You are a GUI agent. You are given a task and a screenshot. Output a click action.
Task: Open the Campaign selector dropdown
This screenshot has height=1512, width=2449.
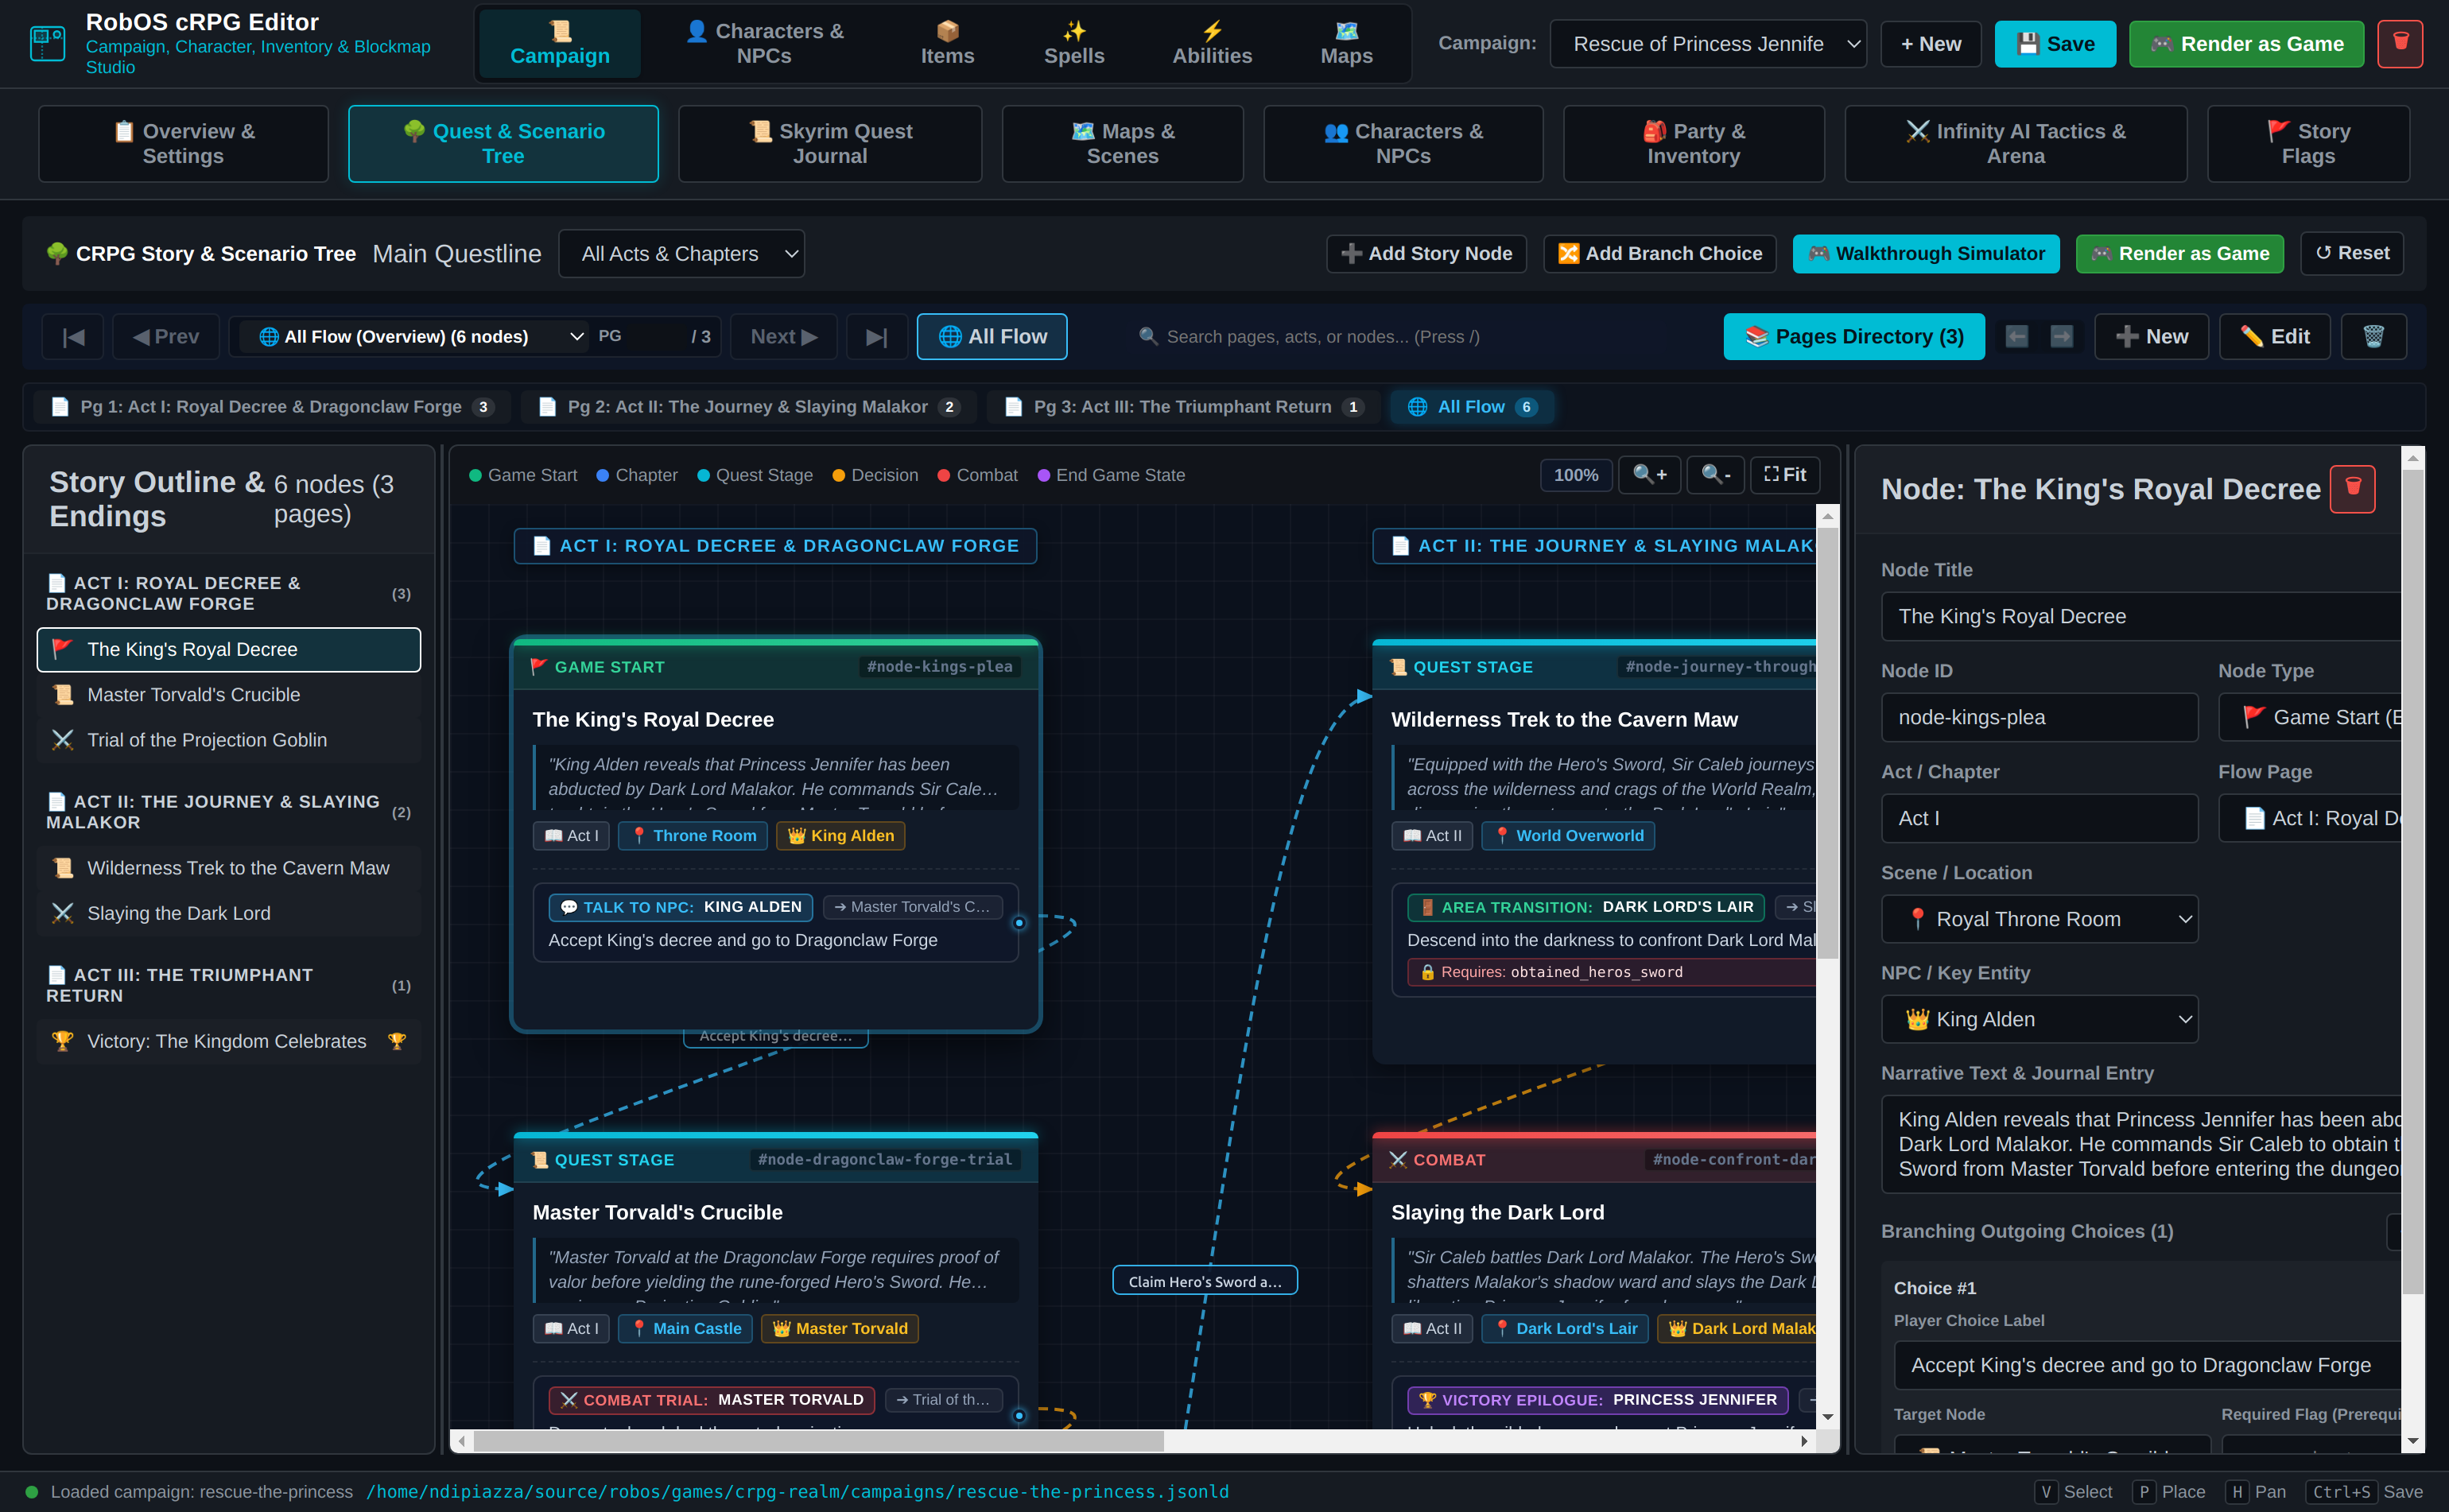(x=1708, y=44)
